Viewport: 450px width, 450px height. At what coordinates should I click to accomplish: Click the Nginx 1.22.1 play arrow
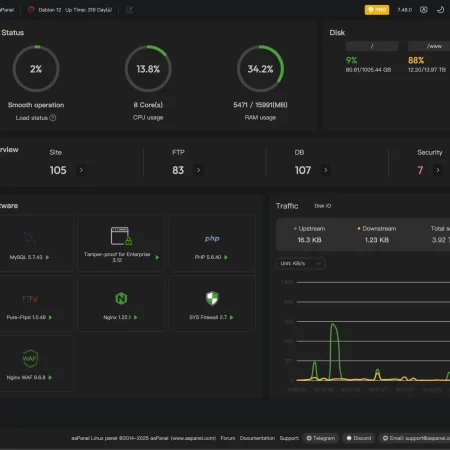coord(135,317)
